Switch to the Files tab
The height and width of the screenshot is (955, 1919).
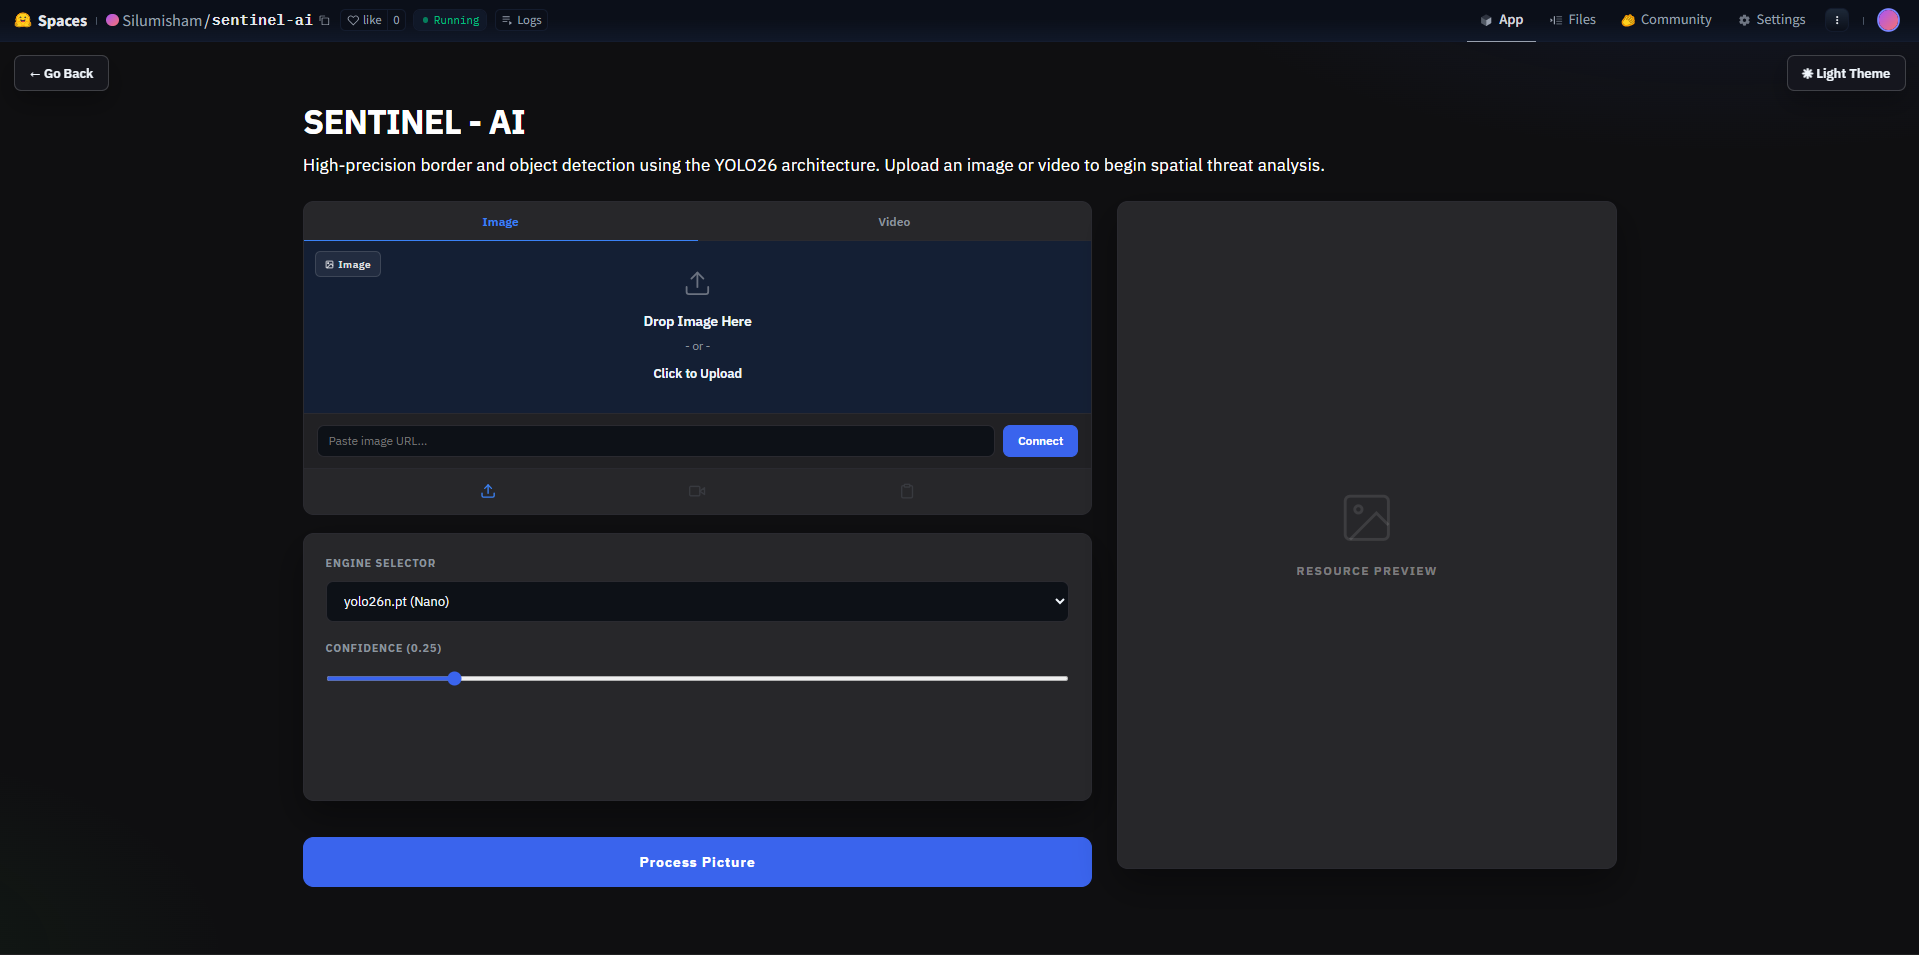[x=1573, y=20]
